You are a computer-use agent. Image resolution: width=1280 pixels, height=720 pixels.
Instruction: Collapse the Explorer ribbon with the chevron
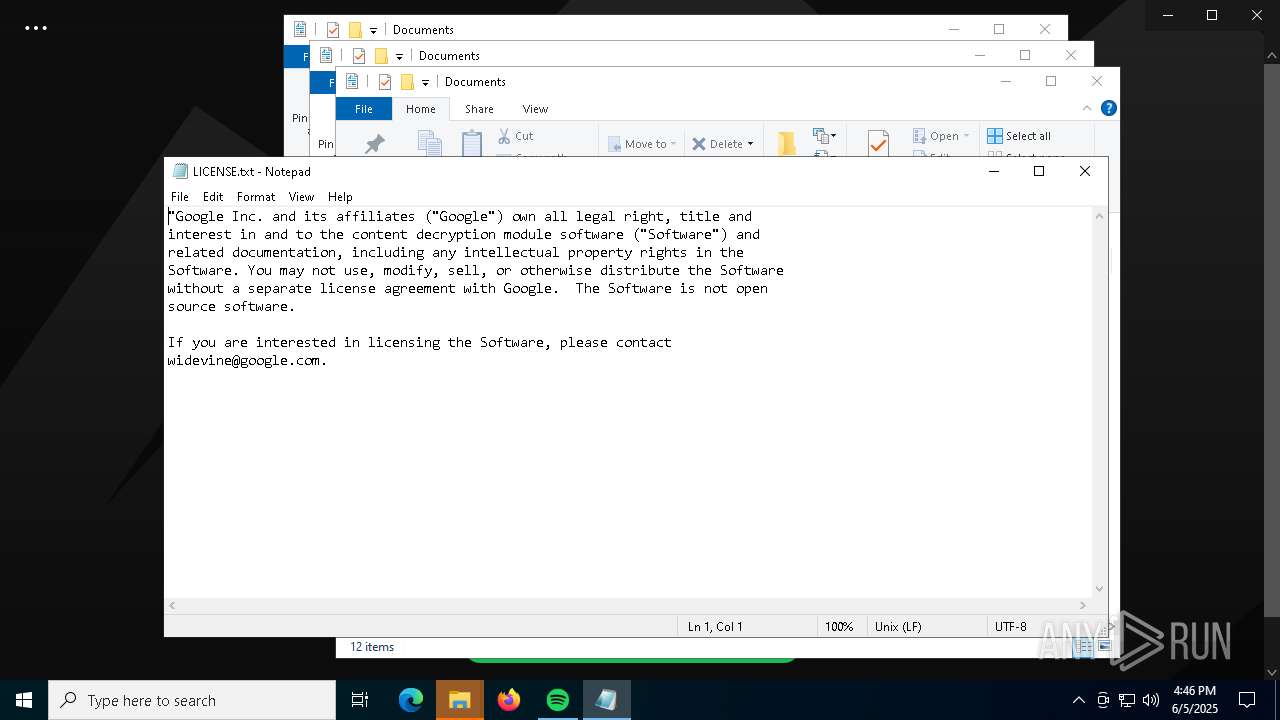(1087, 108)
